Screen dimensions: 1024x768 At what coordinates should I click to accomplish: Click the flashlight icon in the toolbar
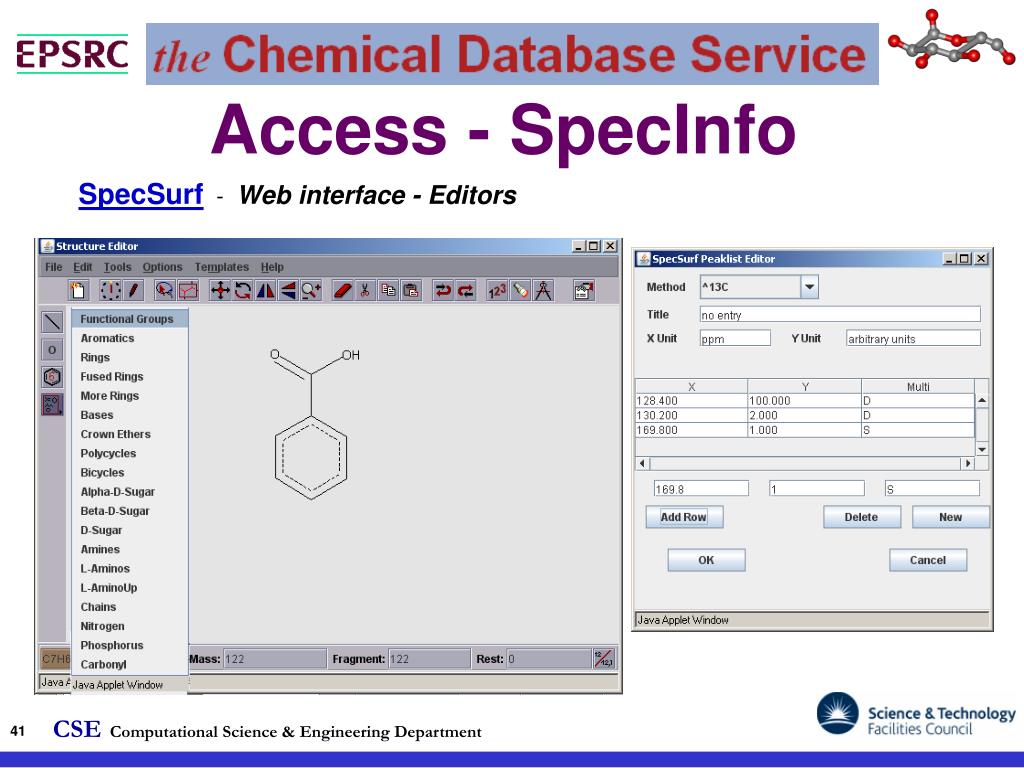pos(520,290)
